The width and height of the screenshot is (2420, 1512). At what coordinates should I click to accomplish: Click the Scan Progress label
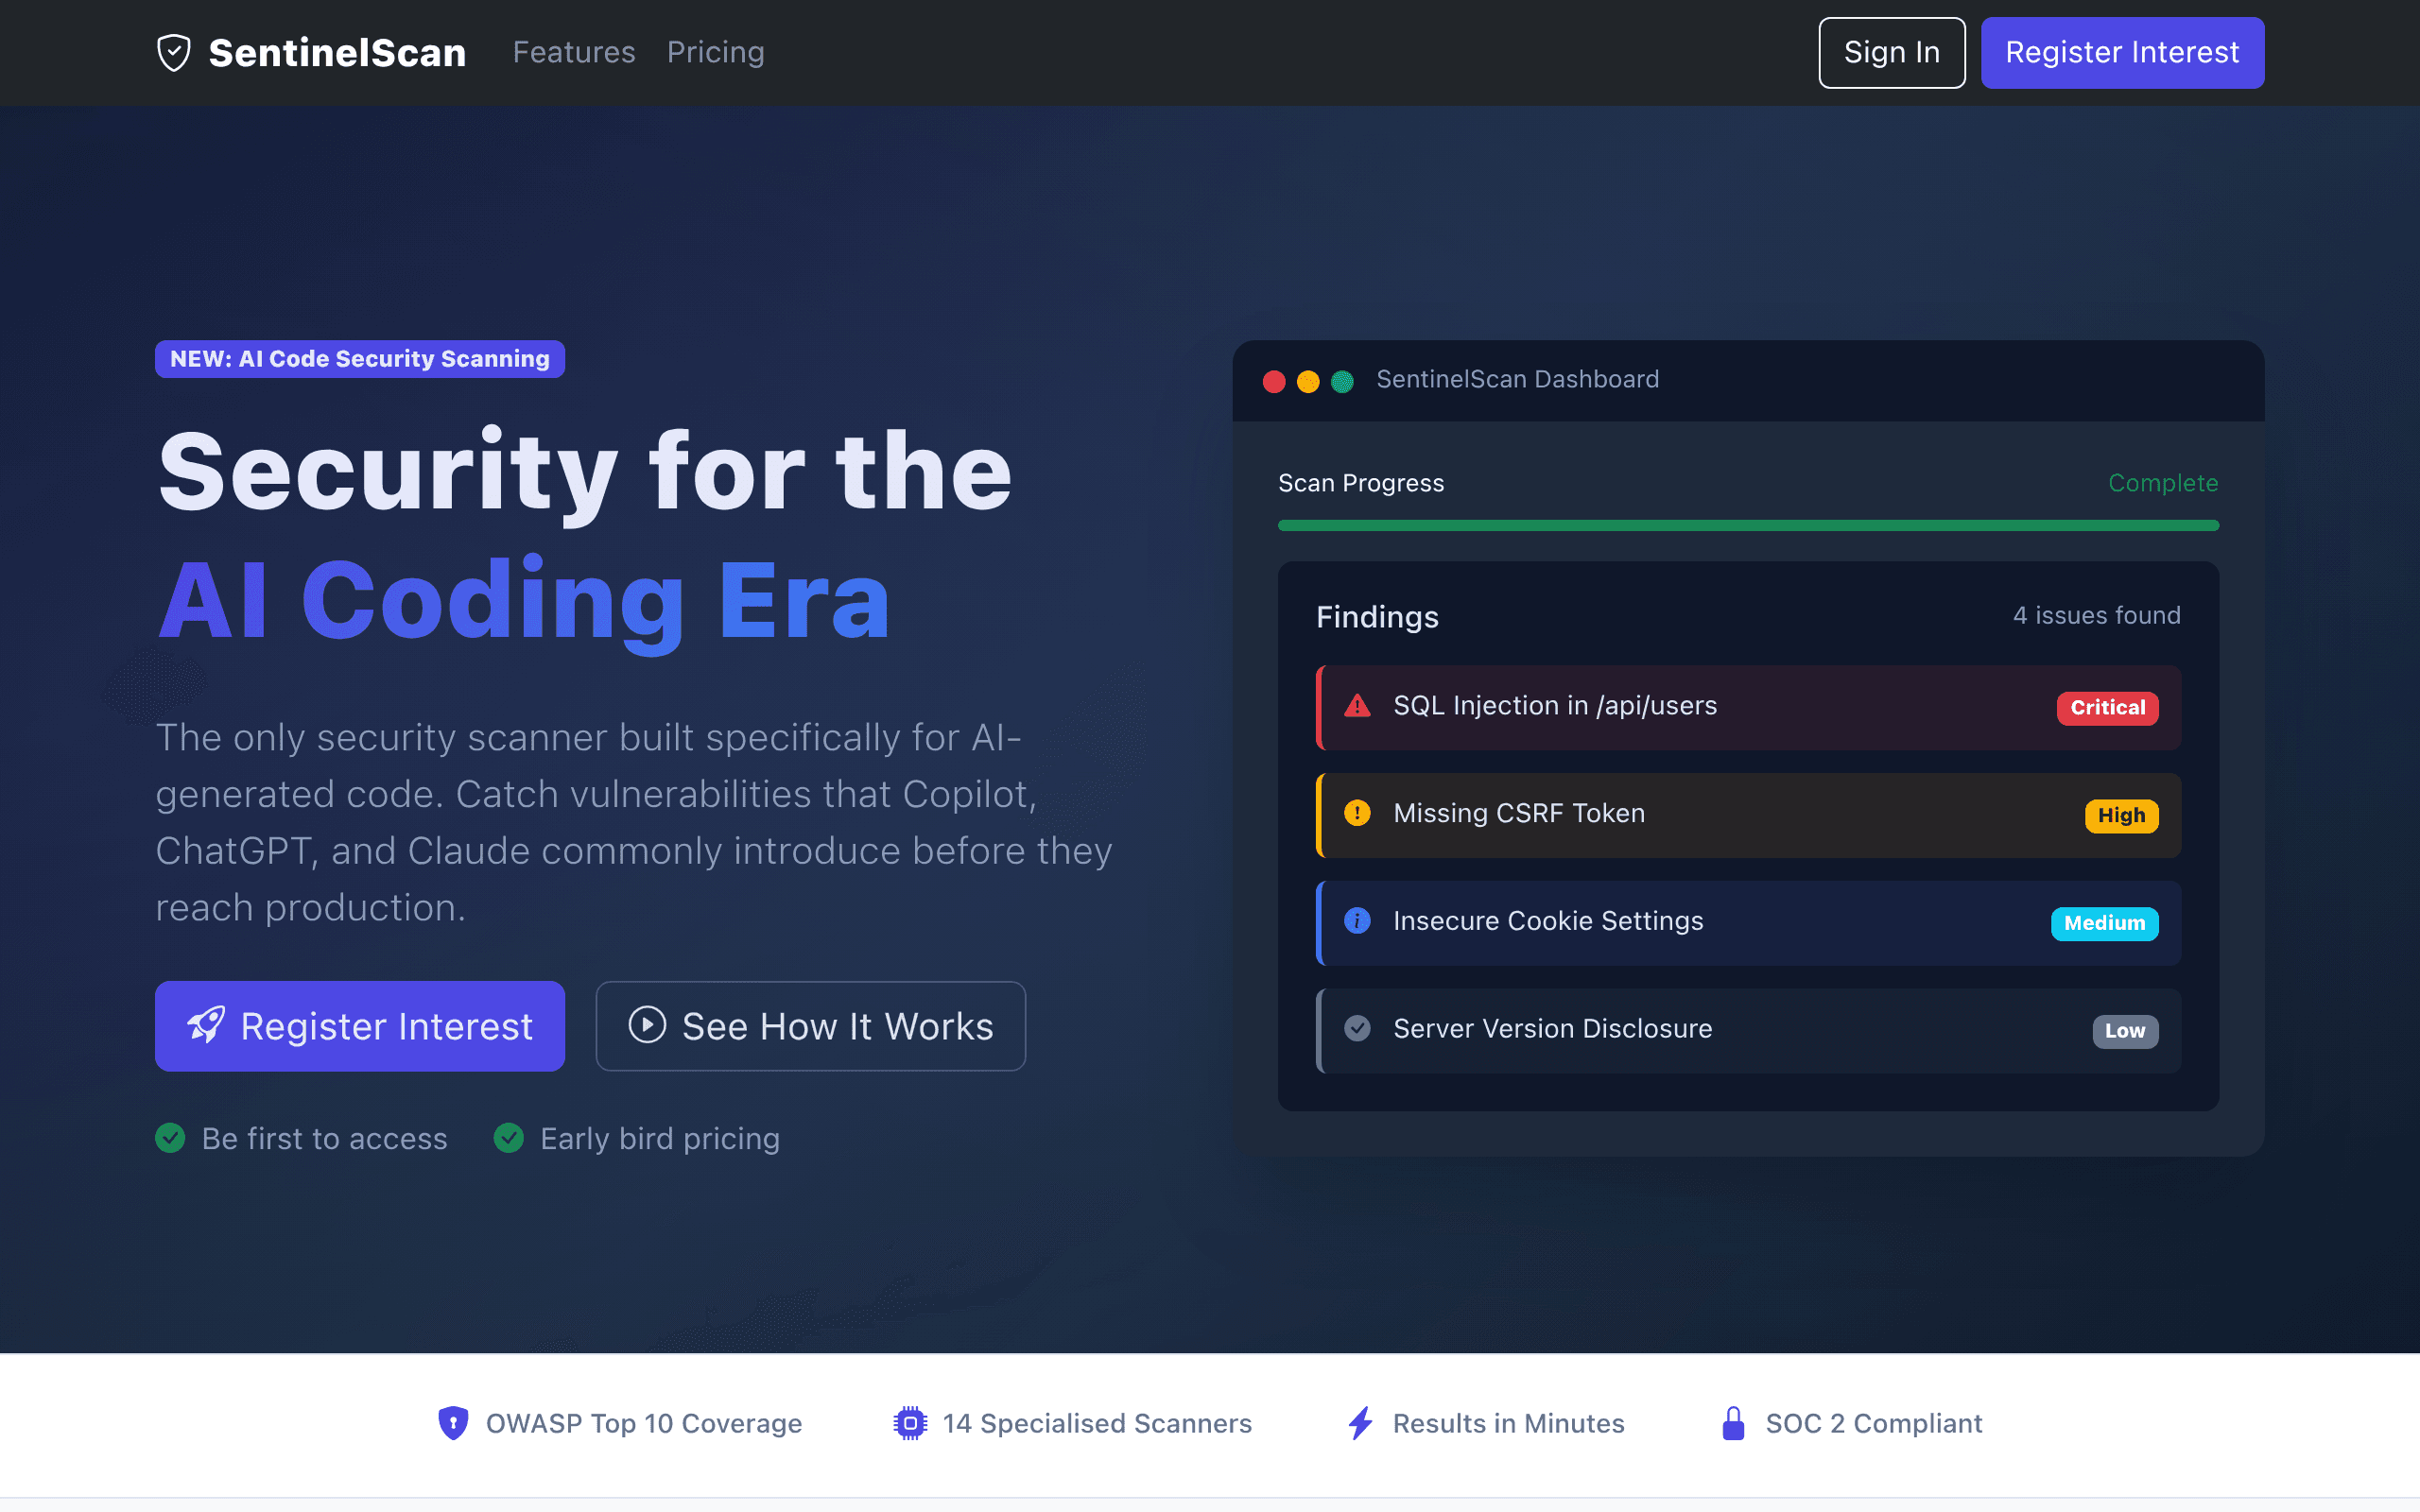1361,483
